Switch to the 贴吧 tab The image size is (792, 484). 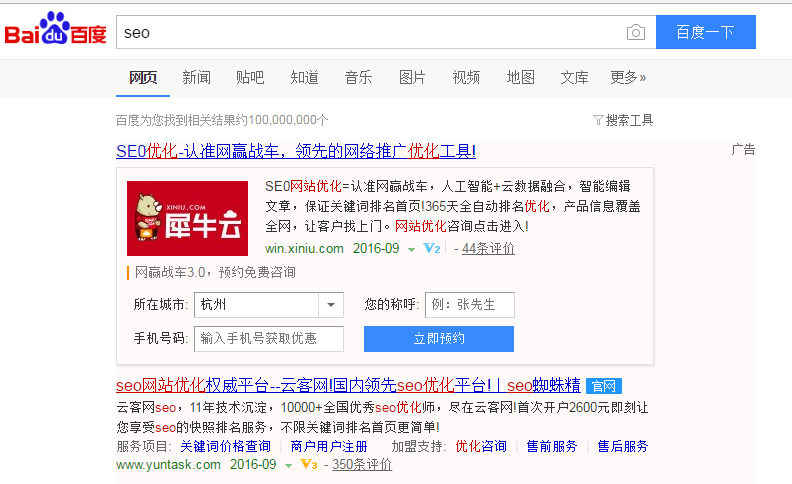coord(250,77)
